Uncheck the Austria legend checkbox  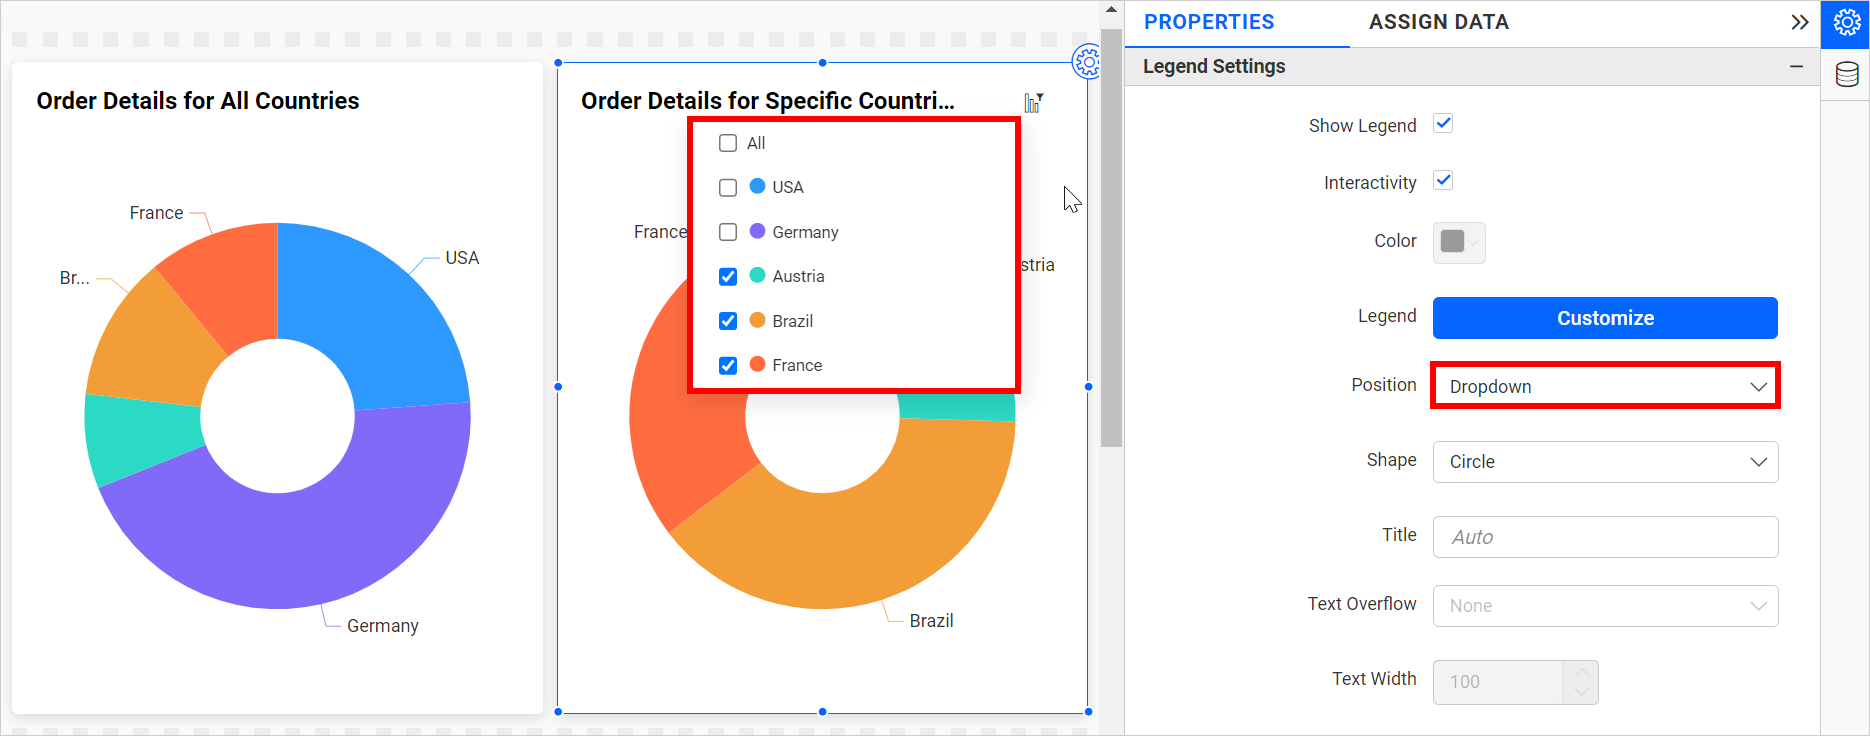(x=728, y=277)
